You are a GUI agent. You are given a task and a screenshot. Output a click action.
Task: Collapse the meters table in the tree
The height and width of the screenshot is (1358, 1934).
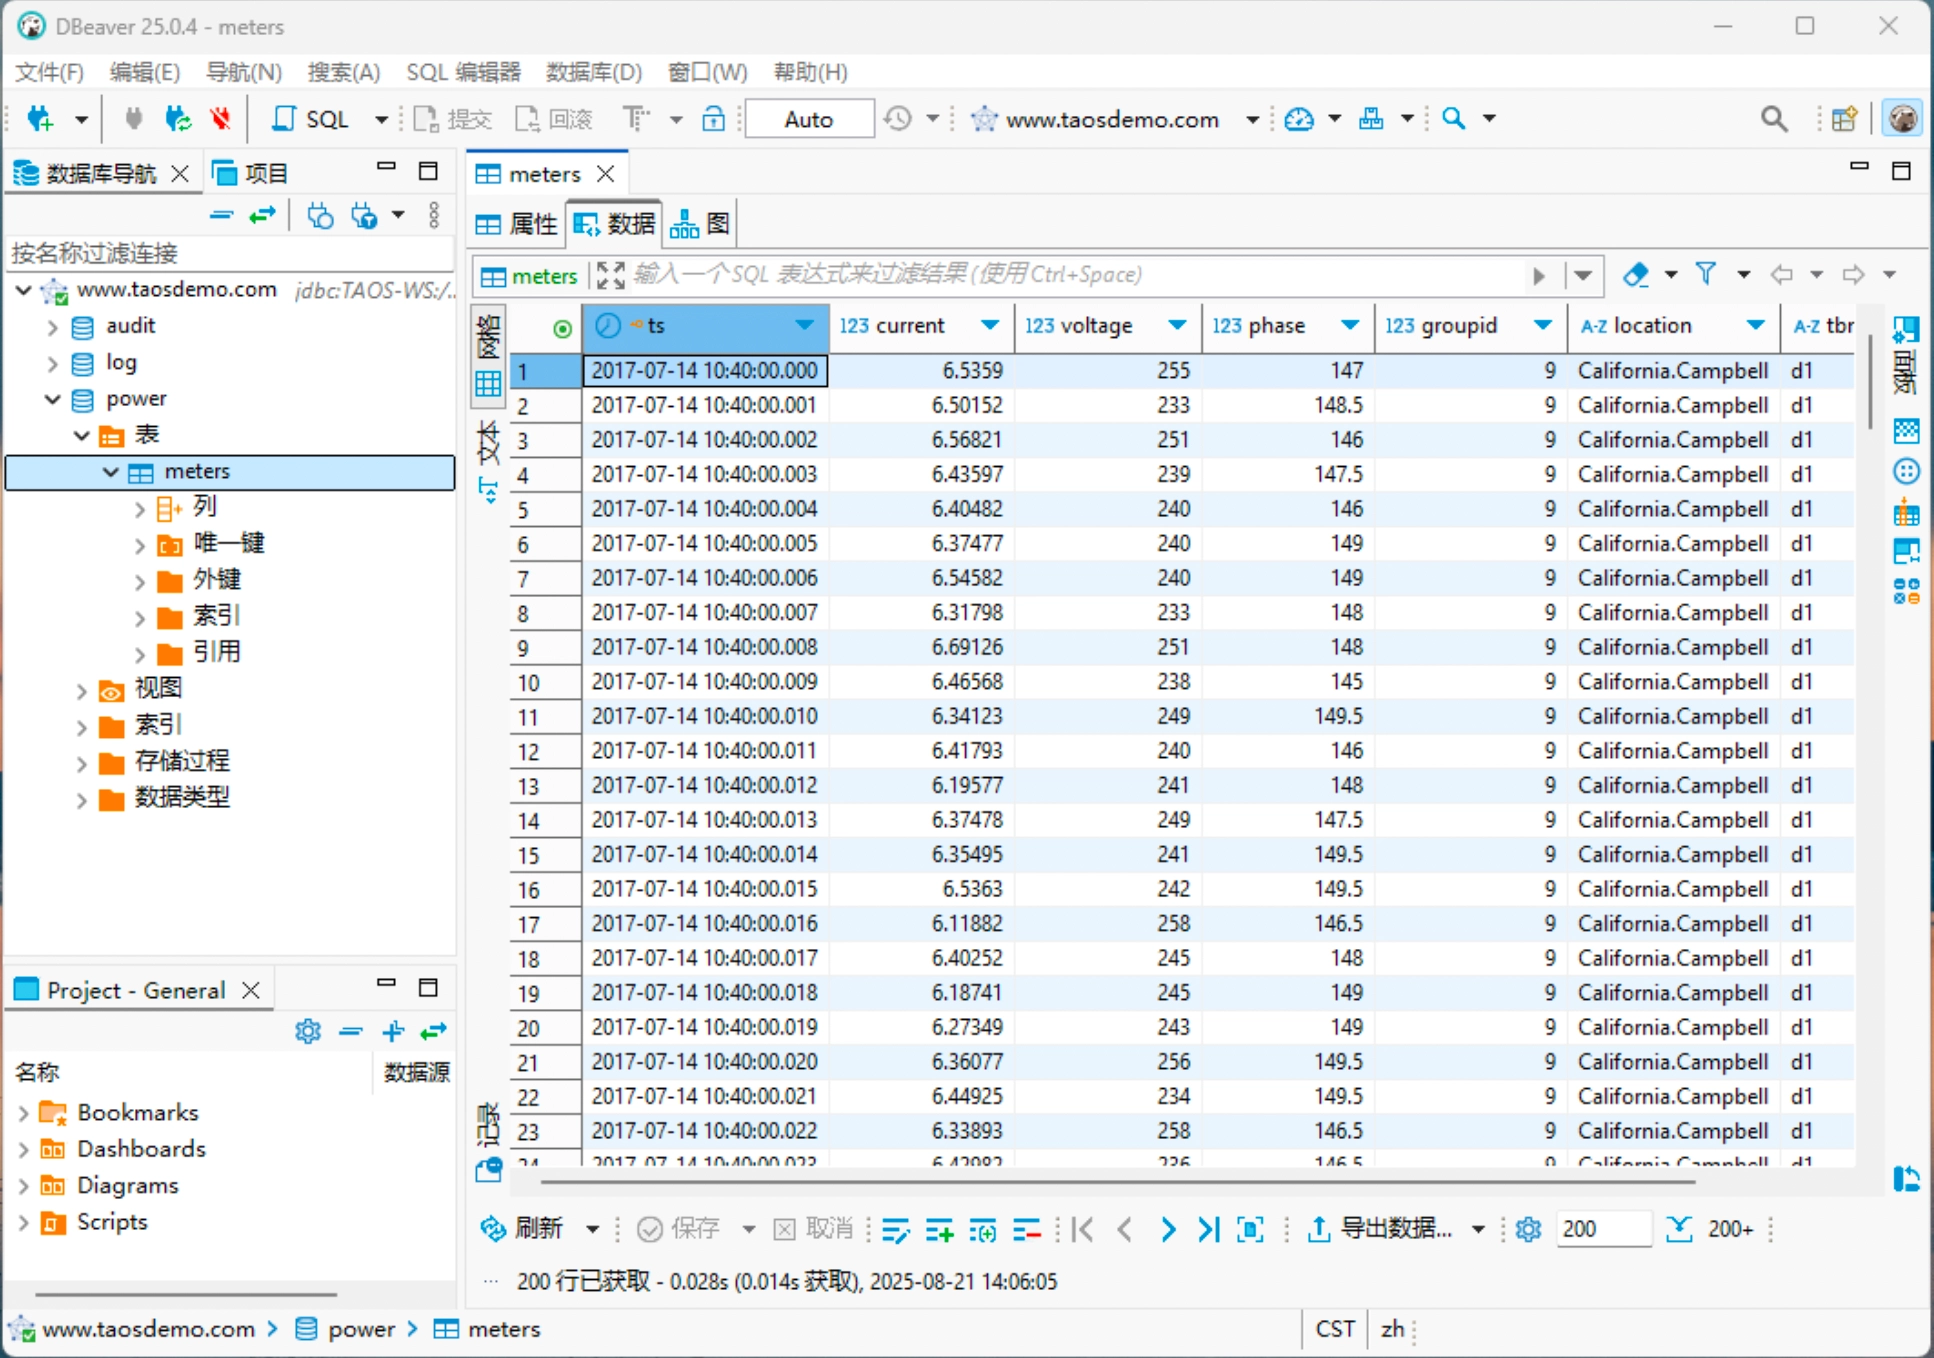[110, 472]
